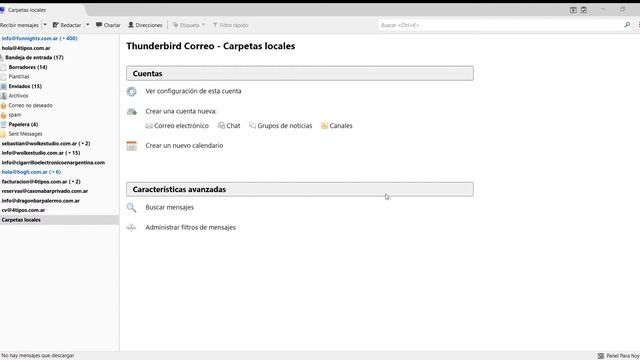Open the Borradores (14) folder
This screenshot has width=640, height=360.
click(28, 67)
